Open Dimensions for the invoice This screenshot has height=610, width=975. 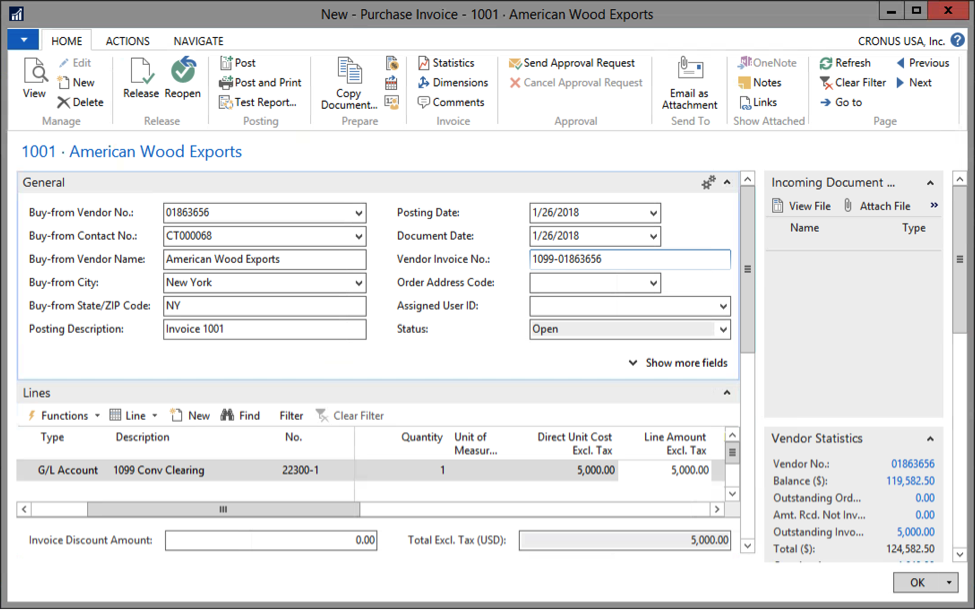(453, 82)
